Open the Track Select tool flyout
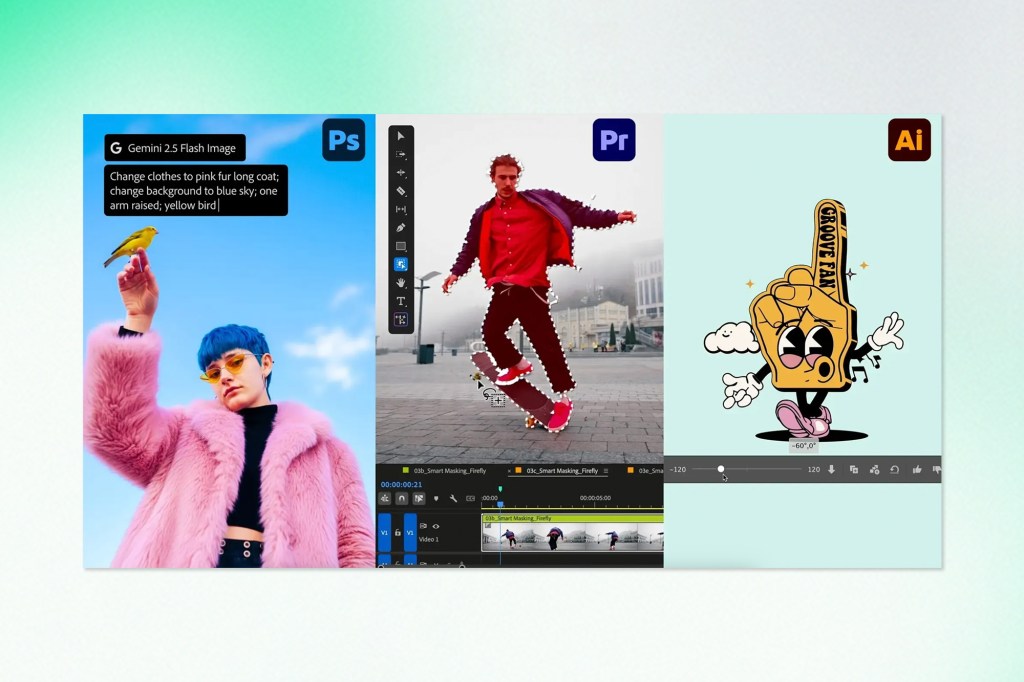 click(403, 155)
